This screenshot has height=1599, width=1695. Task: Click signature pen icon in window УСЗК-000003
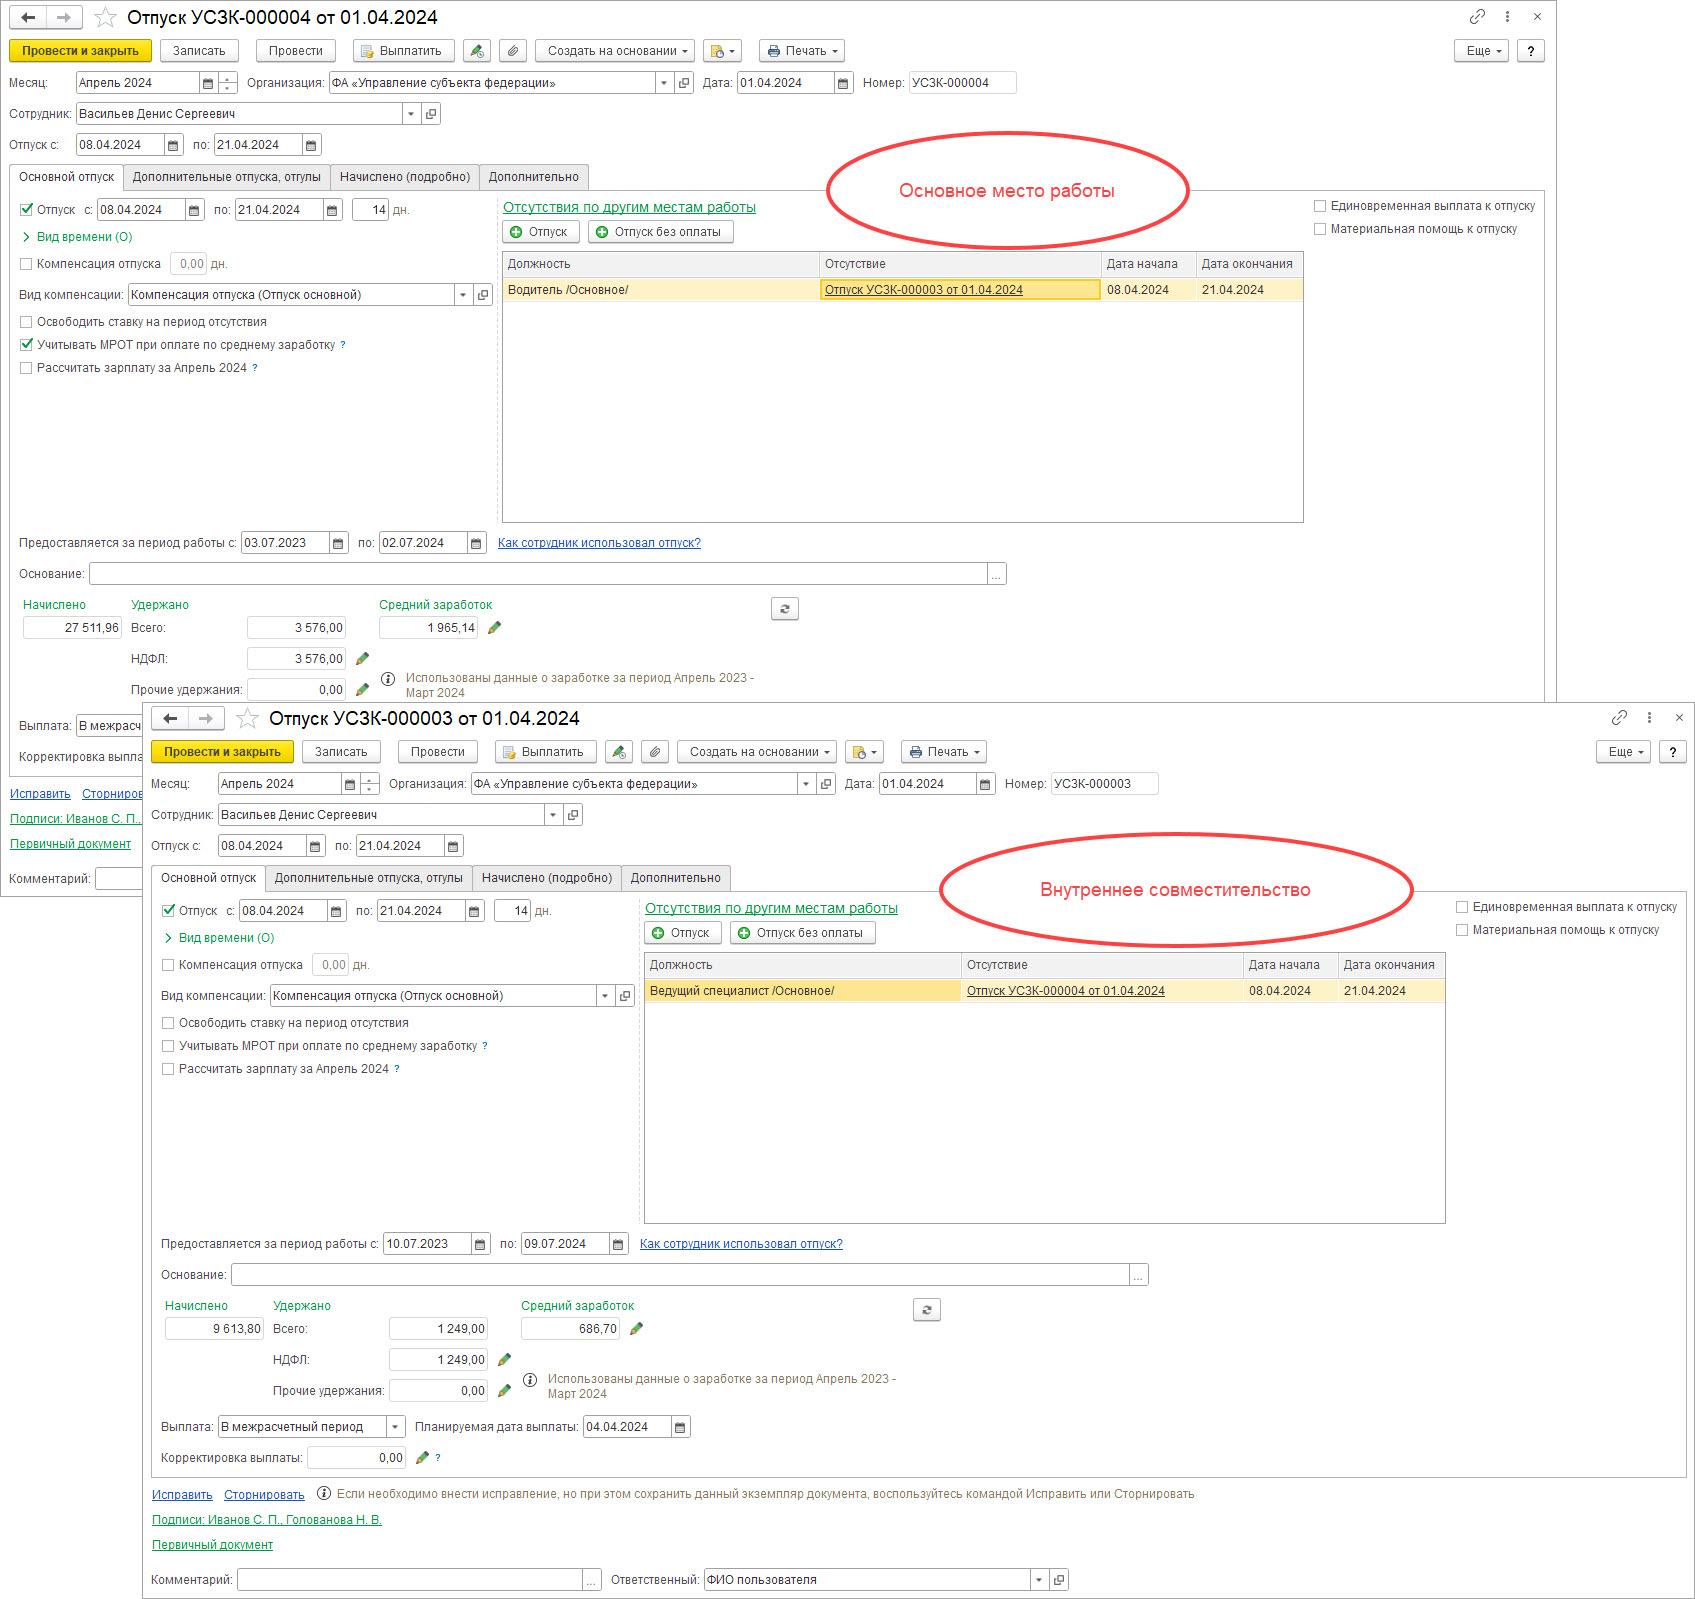point(619,752)
